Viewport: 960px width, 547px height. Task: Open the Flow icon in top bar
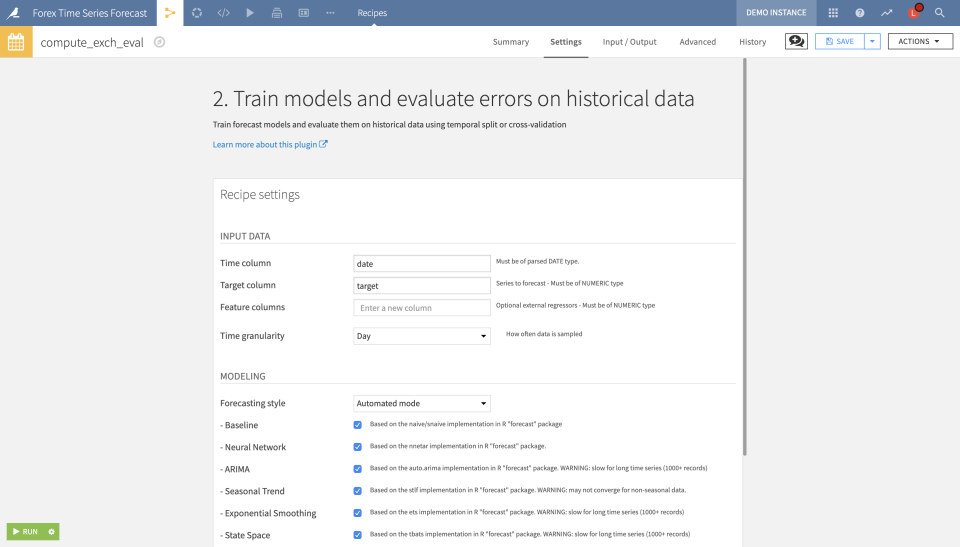170,12
